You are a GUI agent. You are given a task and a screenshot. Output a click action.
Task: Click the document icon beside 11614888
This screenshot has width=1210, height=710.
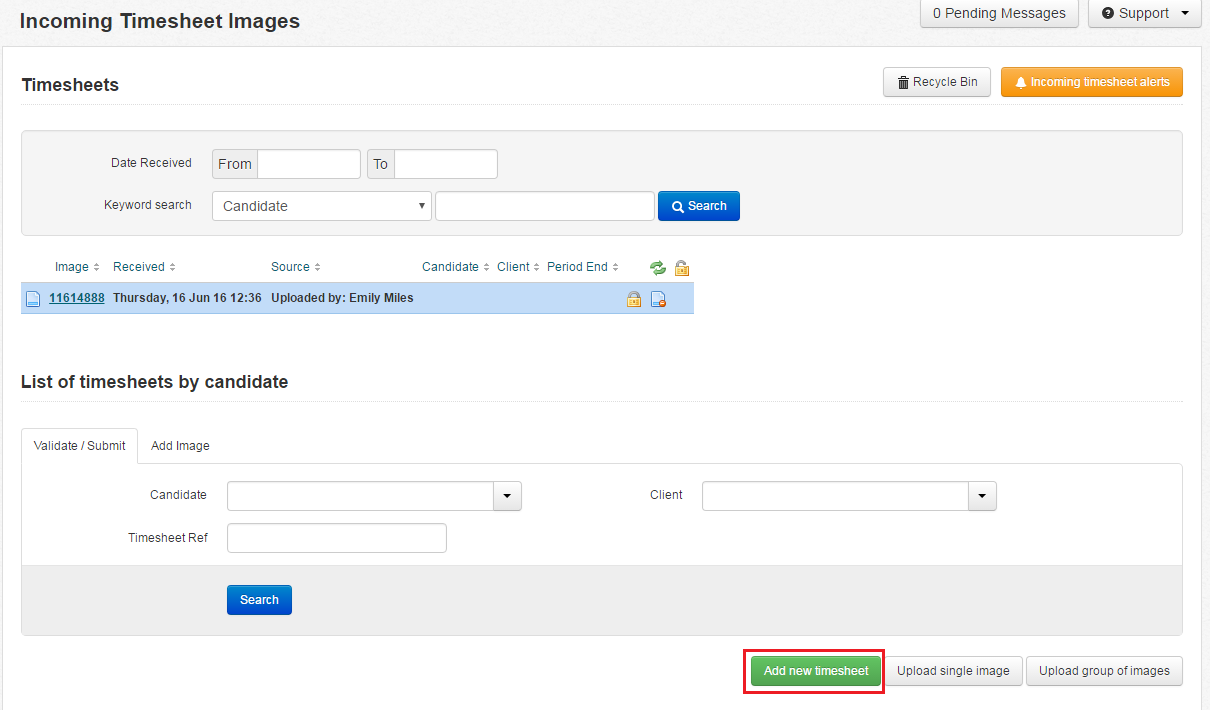point(33,298)
